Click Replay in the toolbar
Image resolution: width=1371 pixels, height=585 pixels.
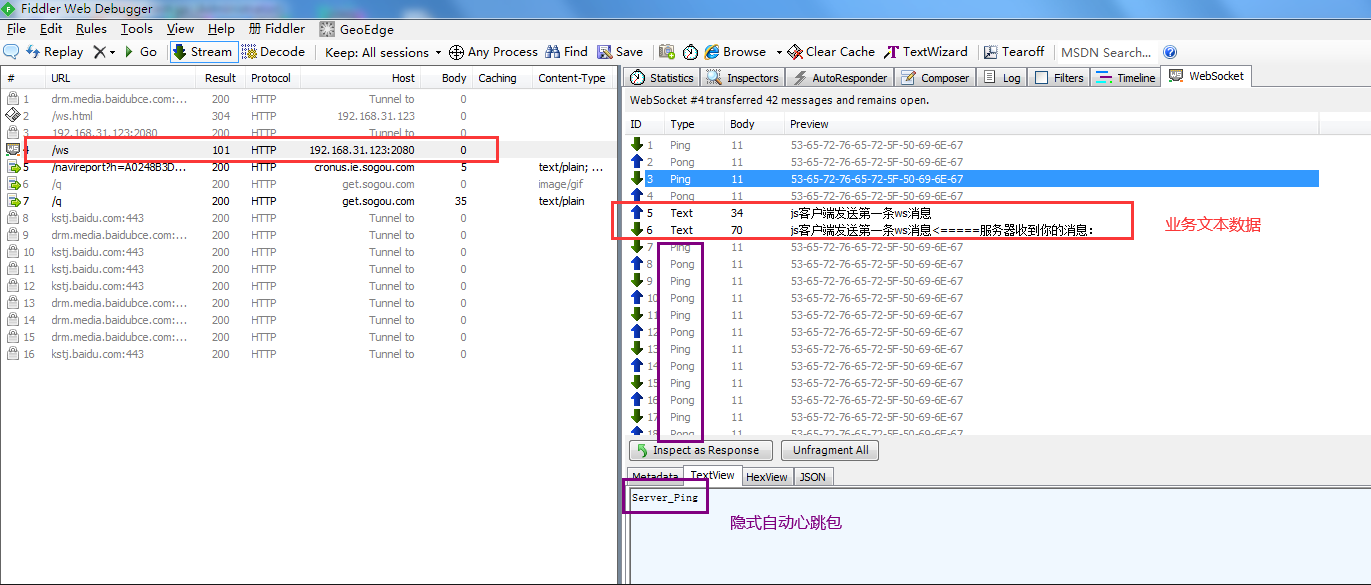coord(55,52)
